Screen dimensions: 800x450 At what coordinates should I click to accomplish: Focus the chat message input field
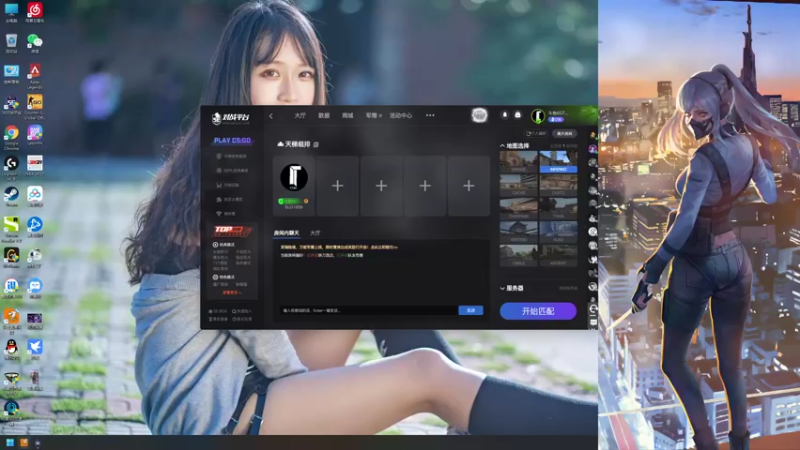pos(368,310)
